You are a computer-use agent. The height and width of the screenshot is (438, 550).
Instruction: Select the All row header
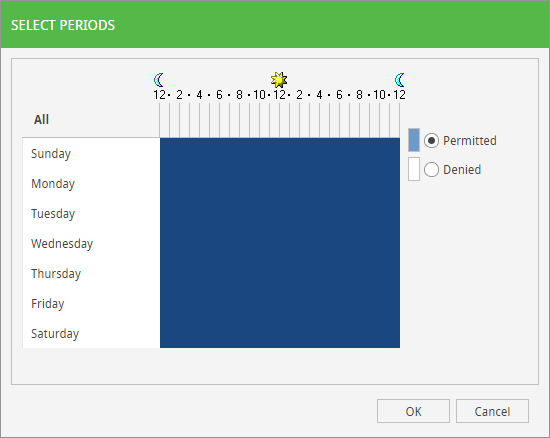click(x=41, y=120)
